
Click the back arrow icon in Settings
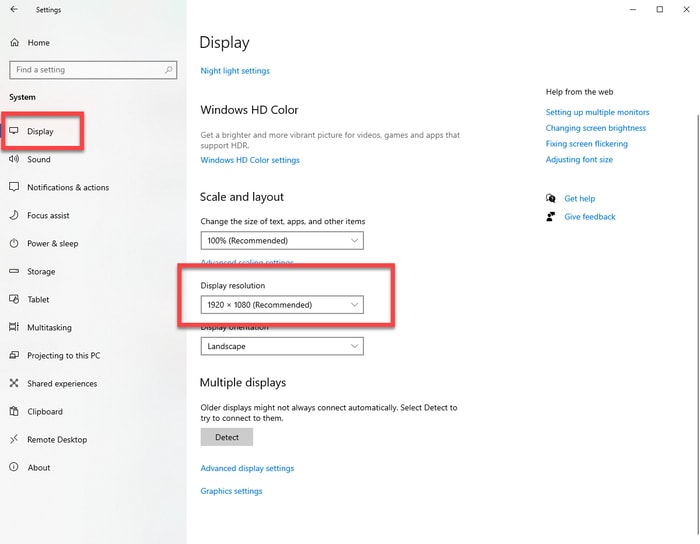[x=14, y=10]
